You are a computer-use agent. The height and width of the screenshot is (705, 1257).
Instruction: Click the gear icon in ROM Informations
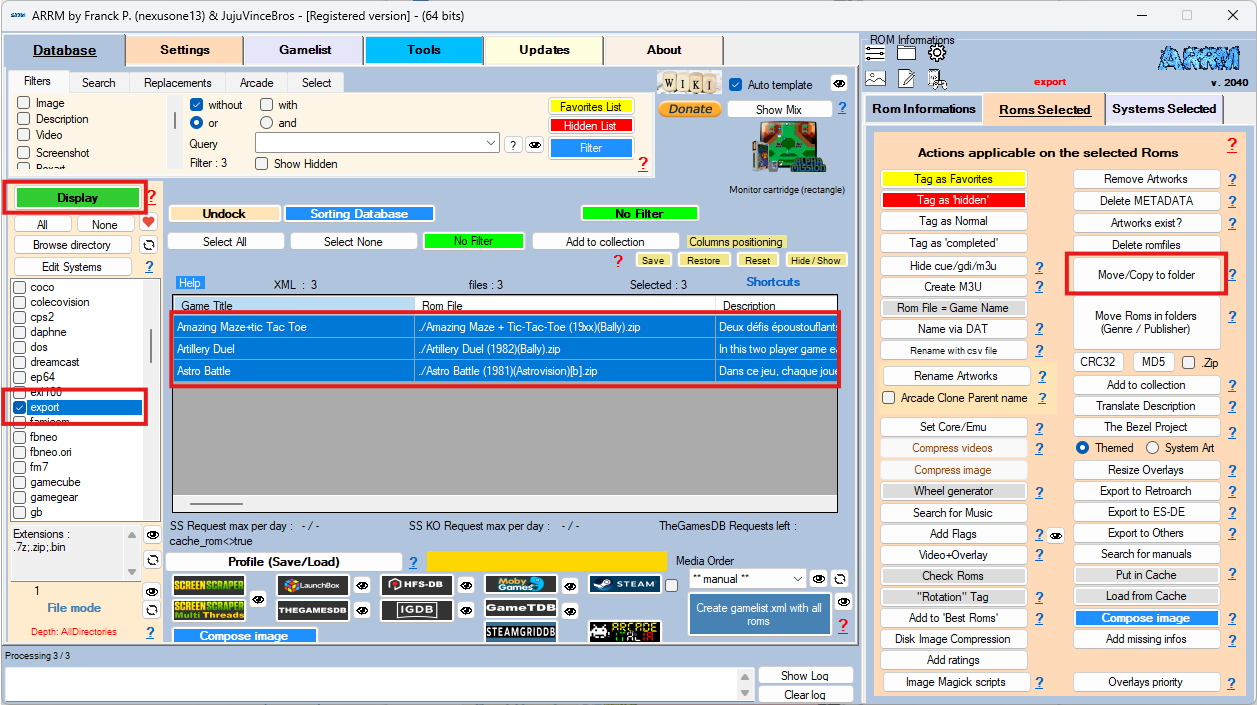(936, 53)
